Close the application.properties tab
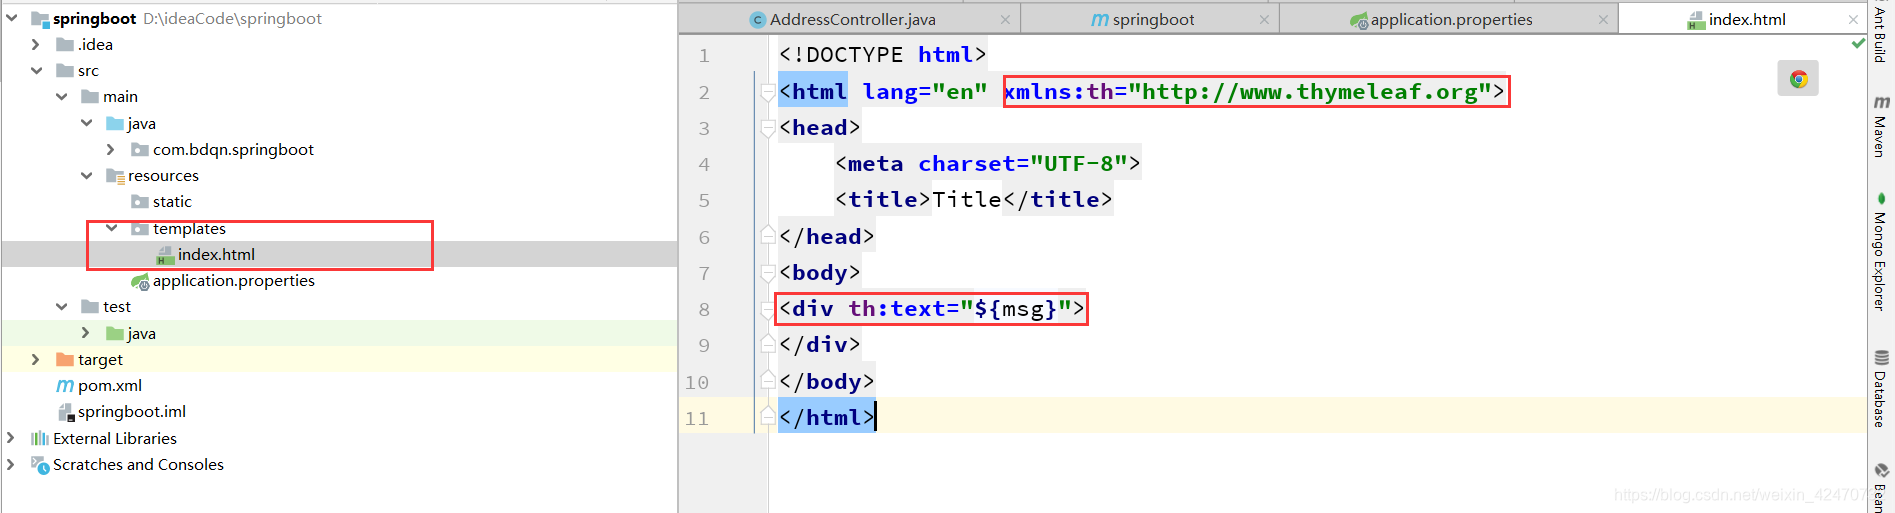 1603,20
